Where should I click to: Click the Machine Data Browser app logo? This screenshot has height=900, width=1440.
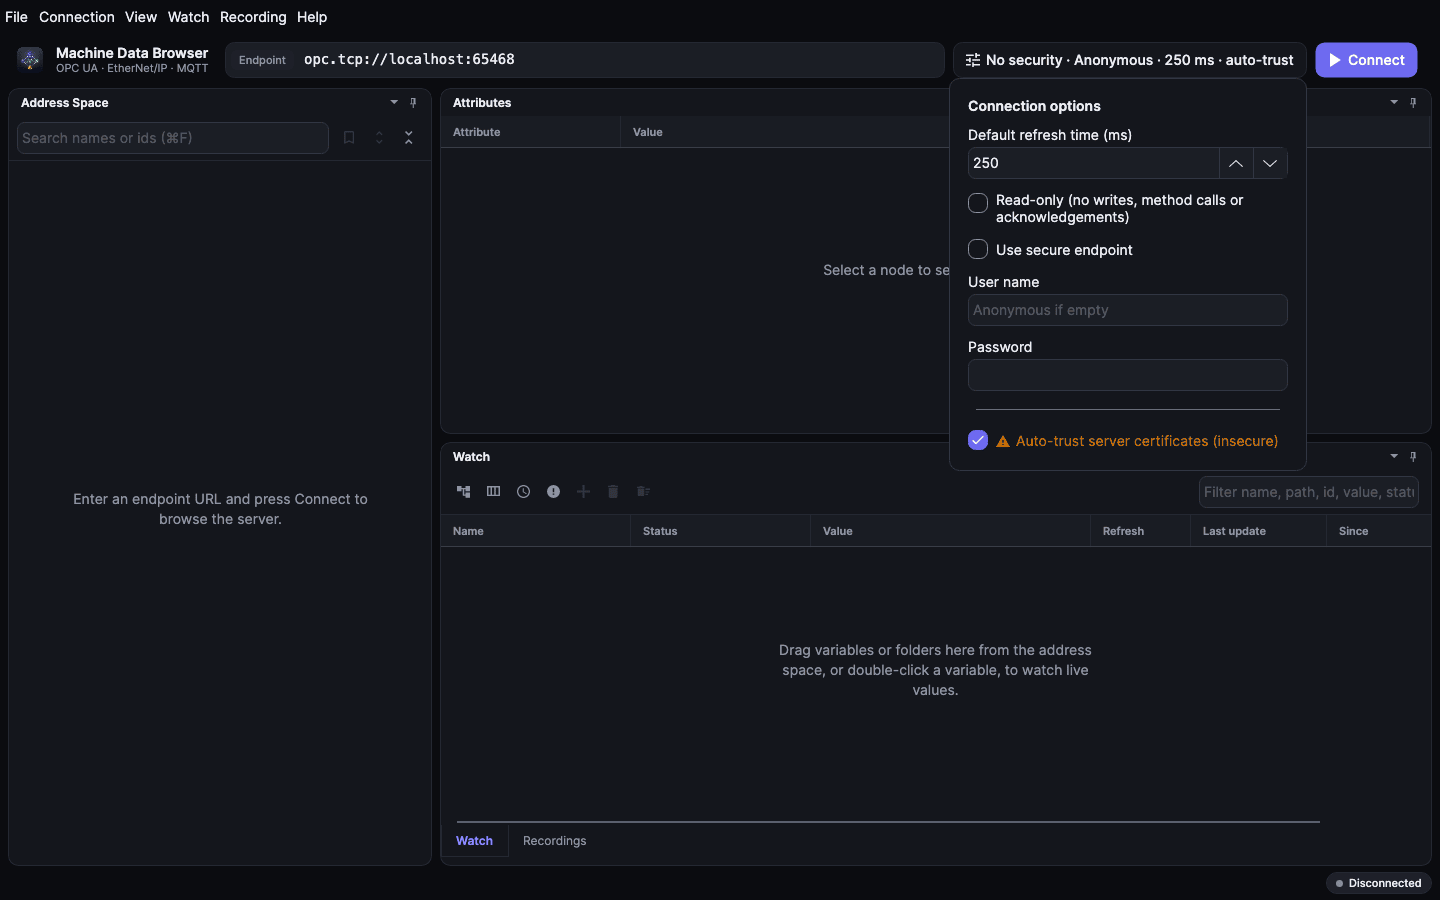[x=30, y=60]
